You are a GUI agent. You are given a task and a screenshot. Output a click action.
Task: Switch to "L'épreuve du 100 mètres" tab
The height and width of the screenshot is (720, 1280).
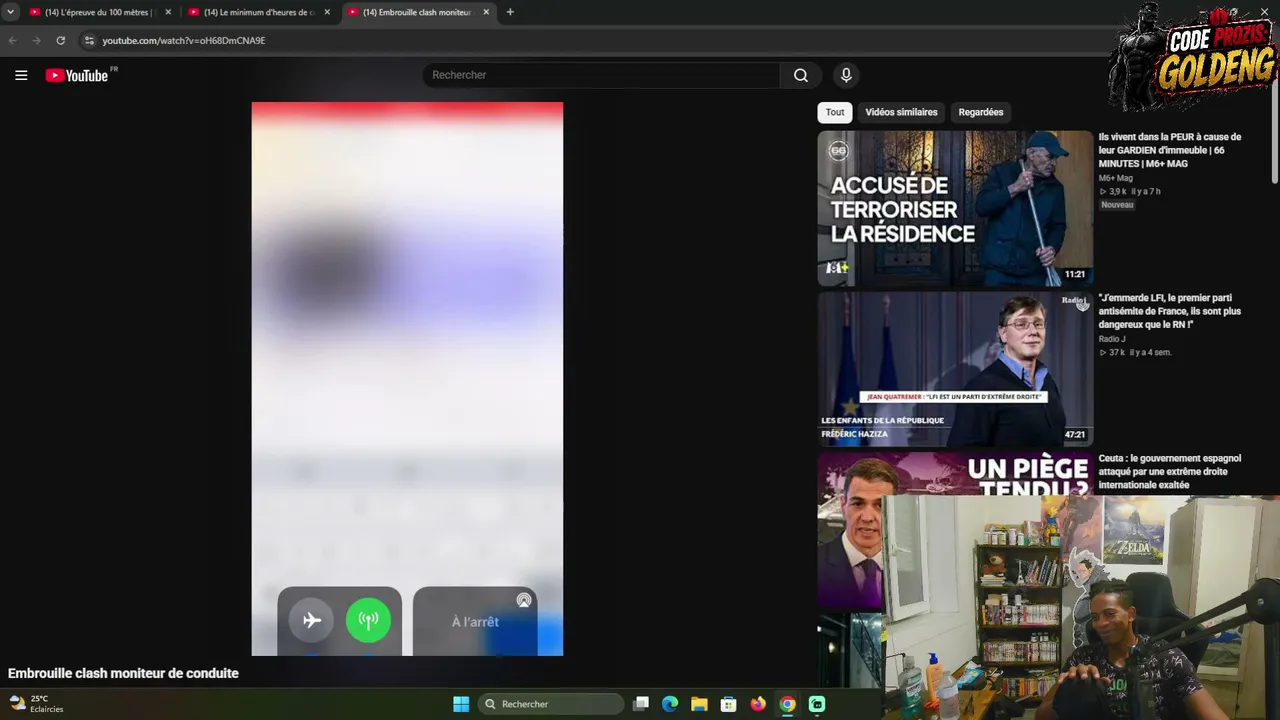click(100, 12)
